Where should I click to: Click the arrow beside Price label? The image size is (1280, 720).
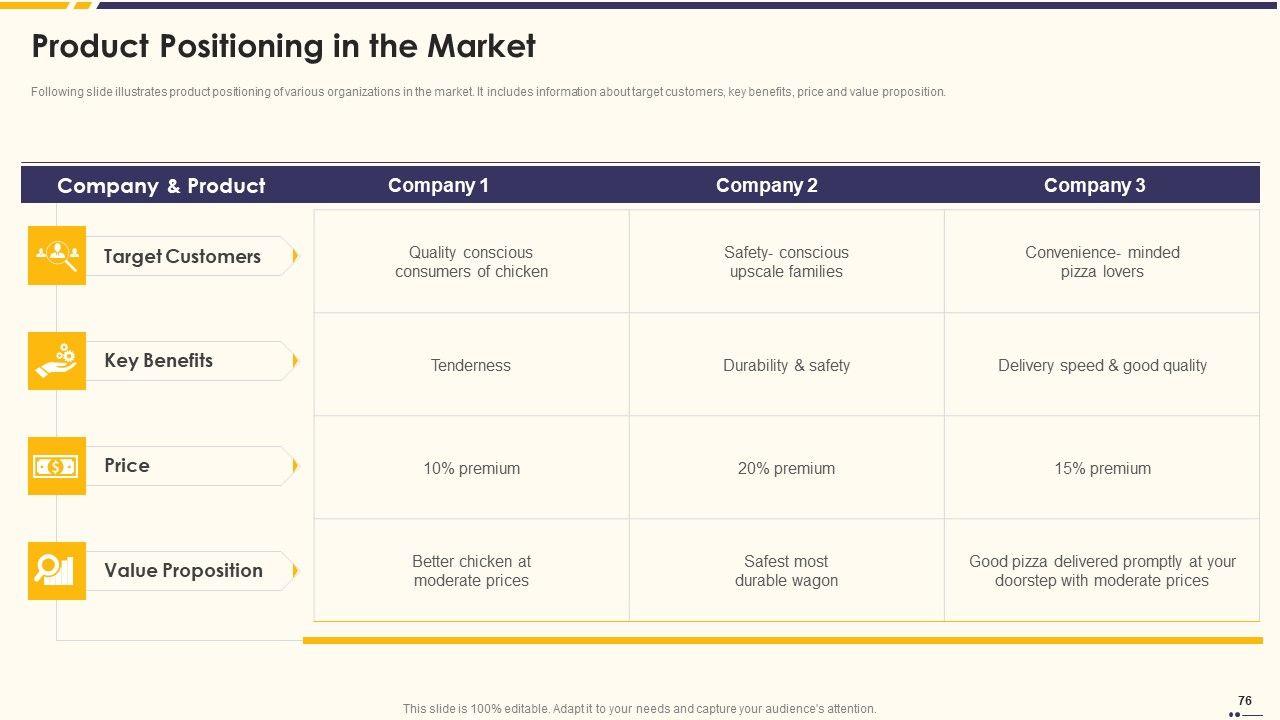294,466
